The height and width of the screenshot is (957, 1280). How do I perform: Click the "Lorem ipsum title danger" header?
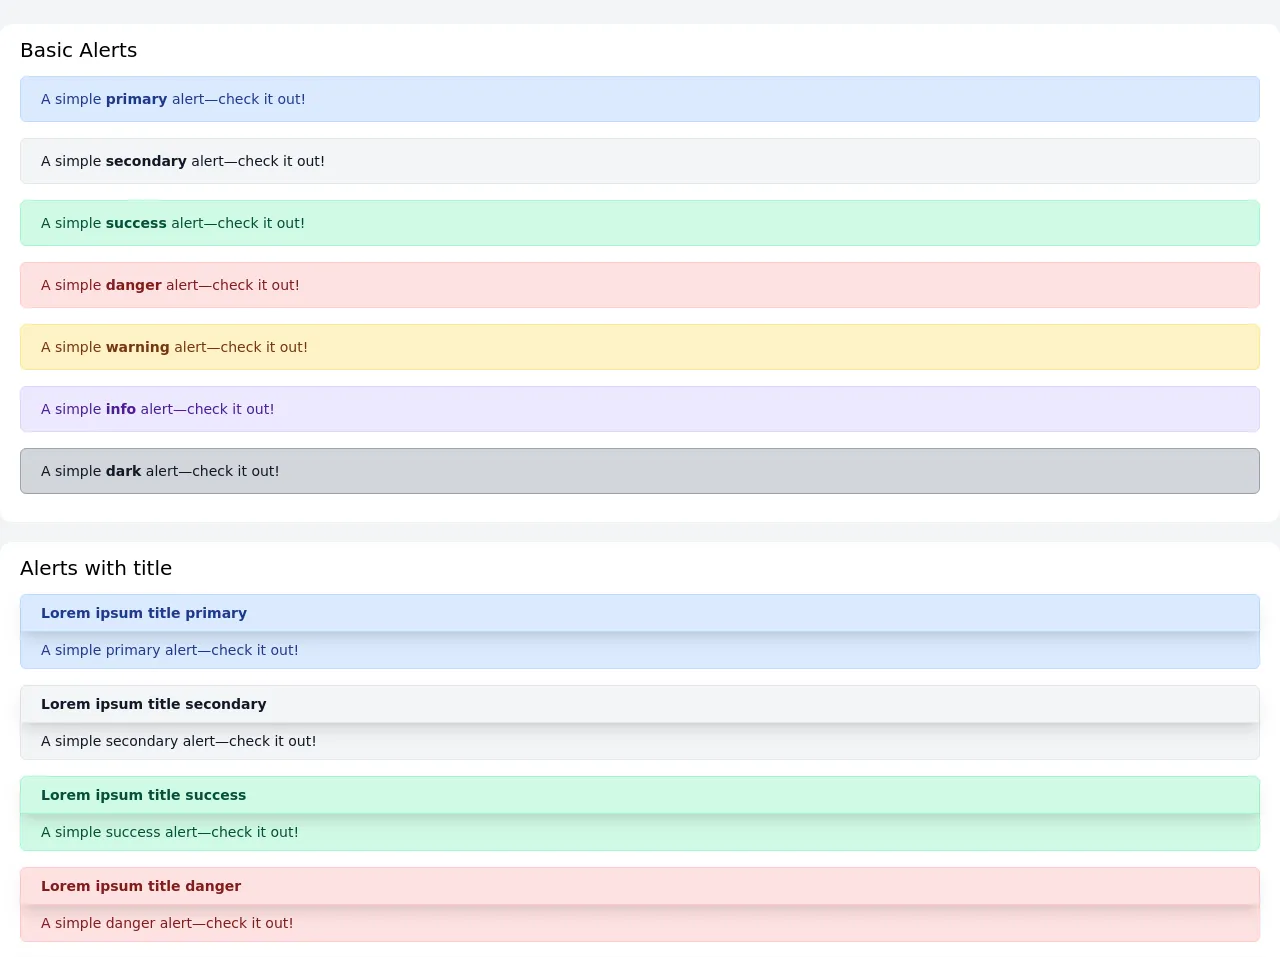141,886
